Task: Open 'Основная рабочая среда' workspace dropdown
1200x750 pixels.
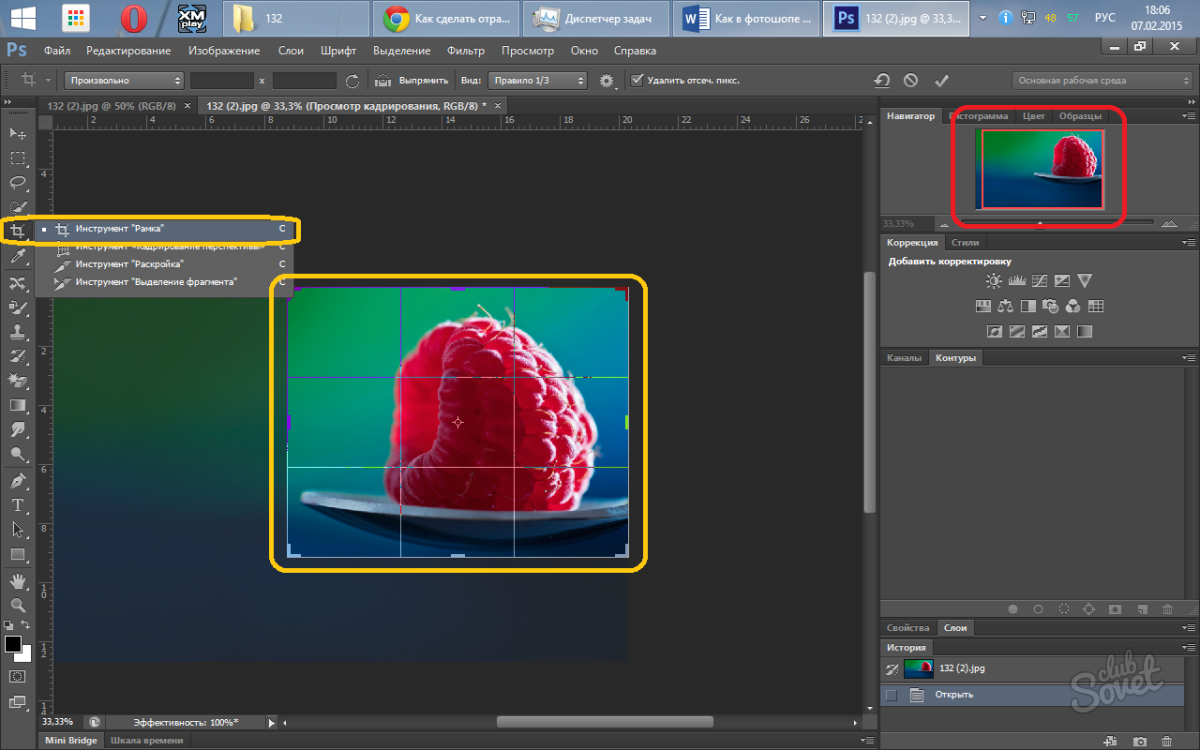Action: tap(1100, 80)
